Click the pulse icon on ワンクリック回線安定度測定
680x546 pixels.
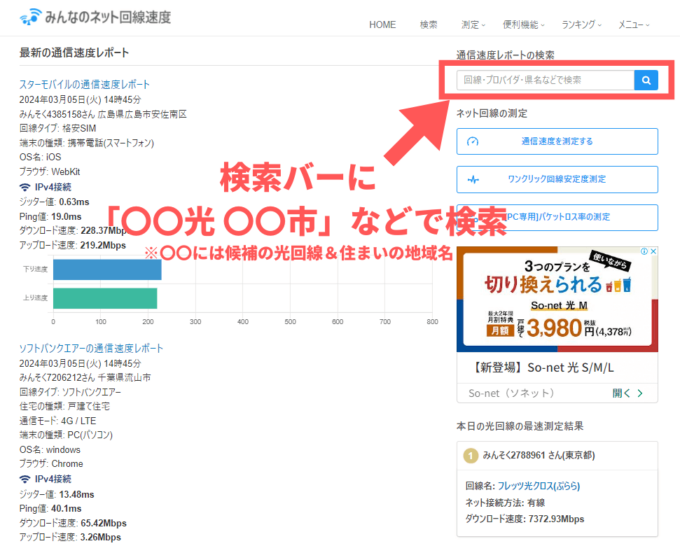[473, 180]
